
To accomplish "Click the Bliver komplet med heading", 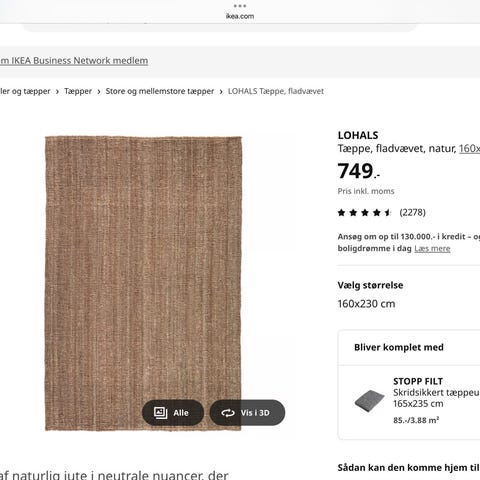I will [x=399, y=347].
